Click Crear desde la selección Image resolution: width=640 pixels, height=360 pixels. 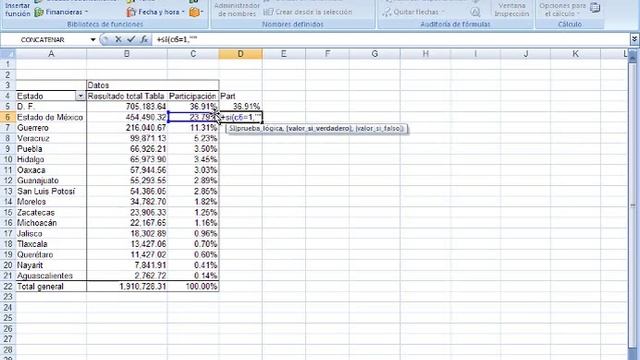point(308,12)
